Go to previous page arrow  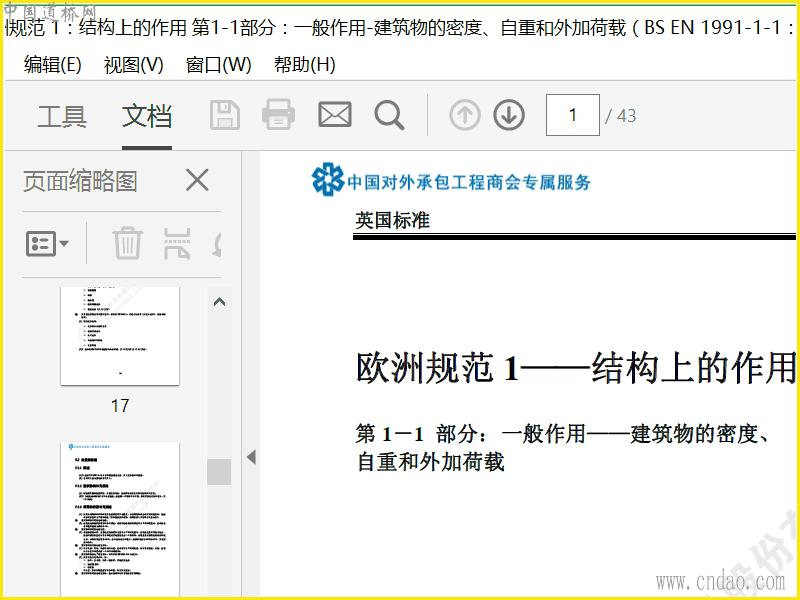[x=465, y=115]
